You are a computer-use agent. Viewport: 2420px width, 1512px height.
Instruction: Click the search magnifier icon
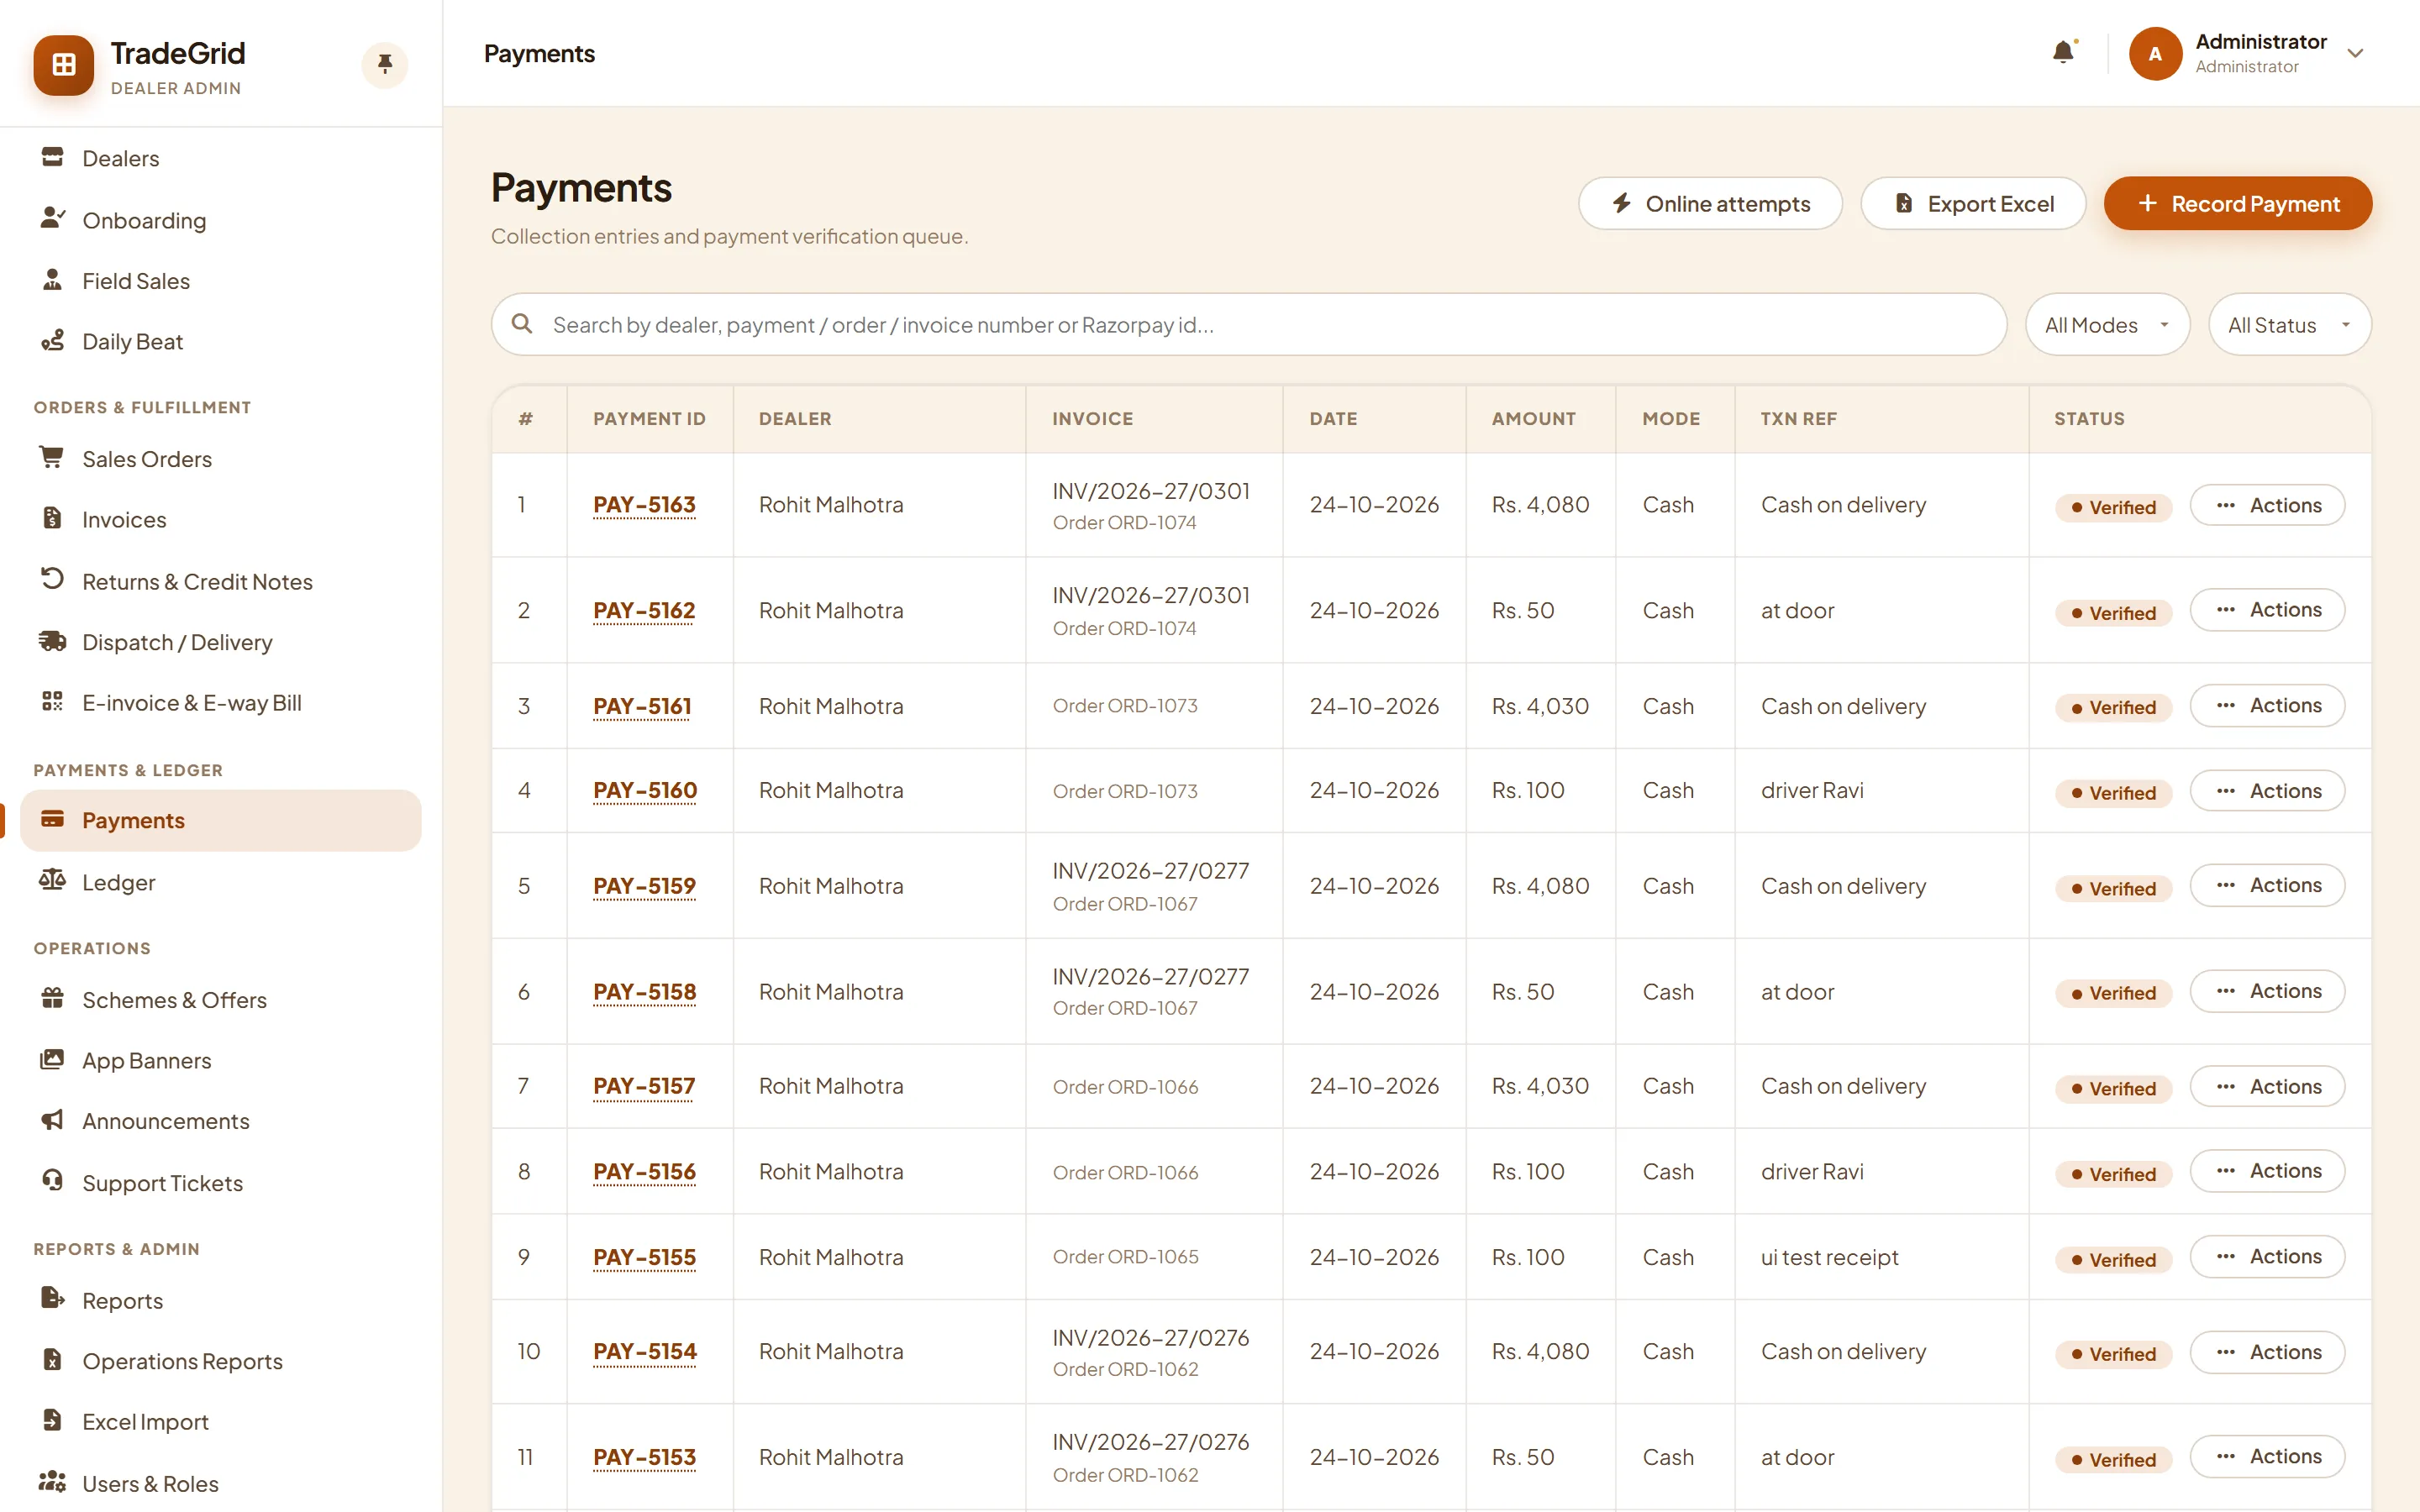pos(522,324)
